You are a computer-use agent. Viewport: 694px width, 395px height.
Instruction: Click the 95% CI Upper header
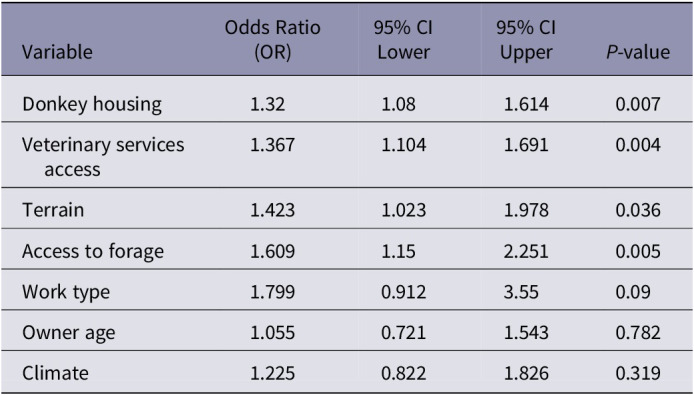click(x=526, y=40)
